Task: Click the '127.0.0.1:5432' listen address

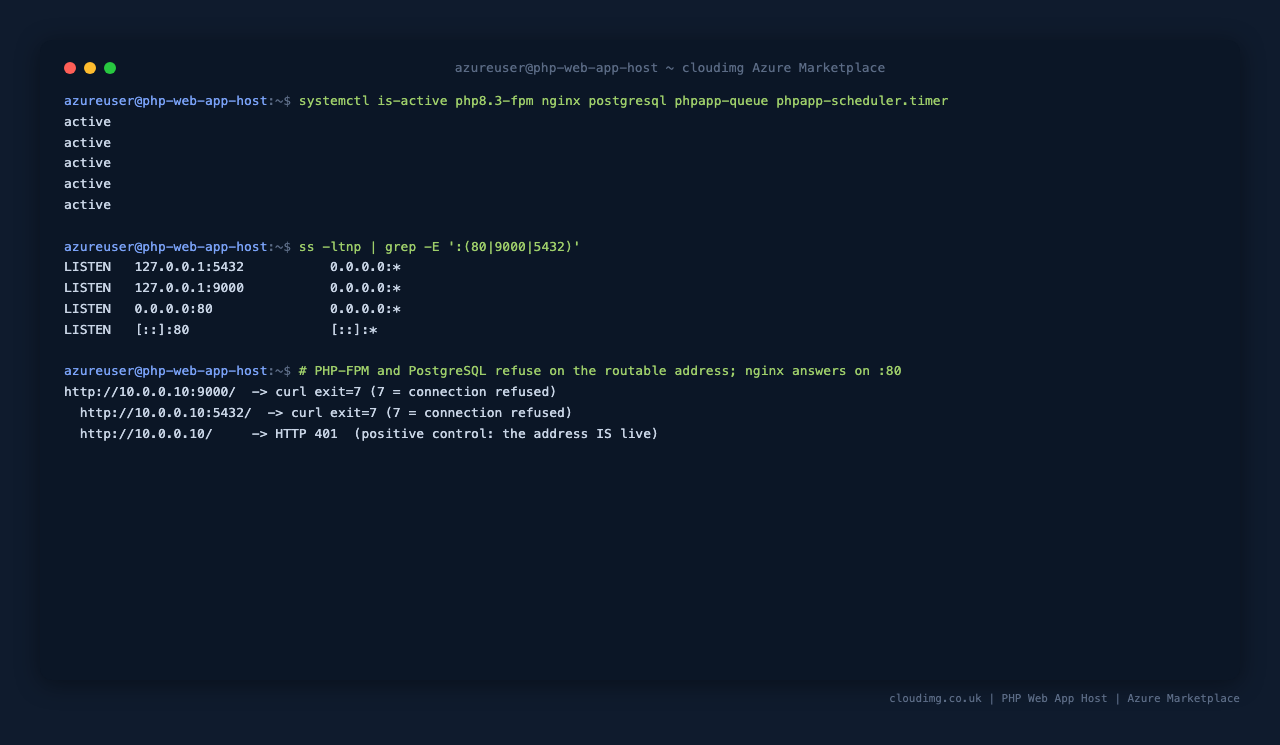Action: pos(189,267)
